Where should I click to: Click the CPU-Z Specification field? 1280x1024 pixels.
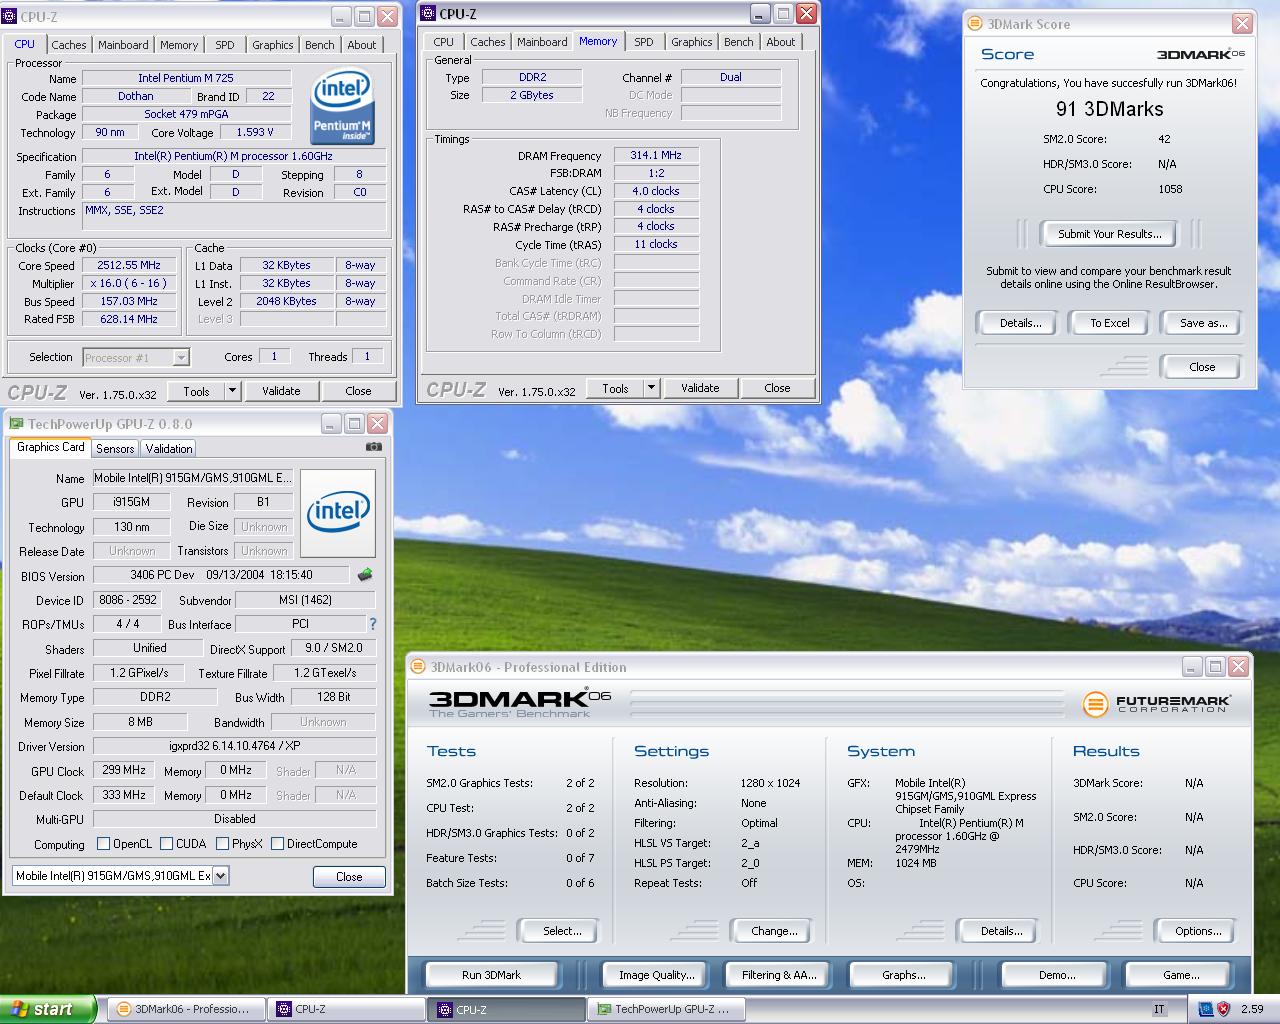(x=234, y=156)
